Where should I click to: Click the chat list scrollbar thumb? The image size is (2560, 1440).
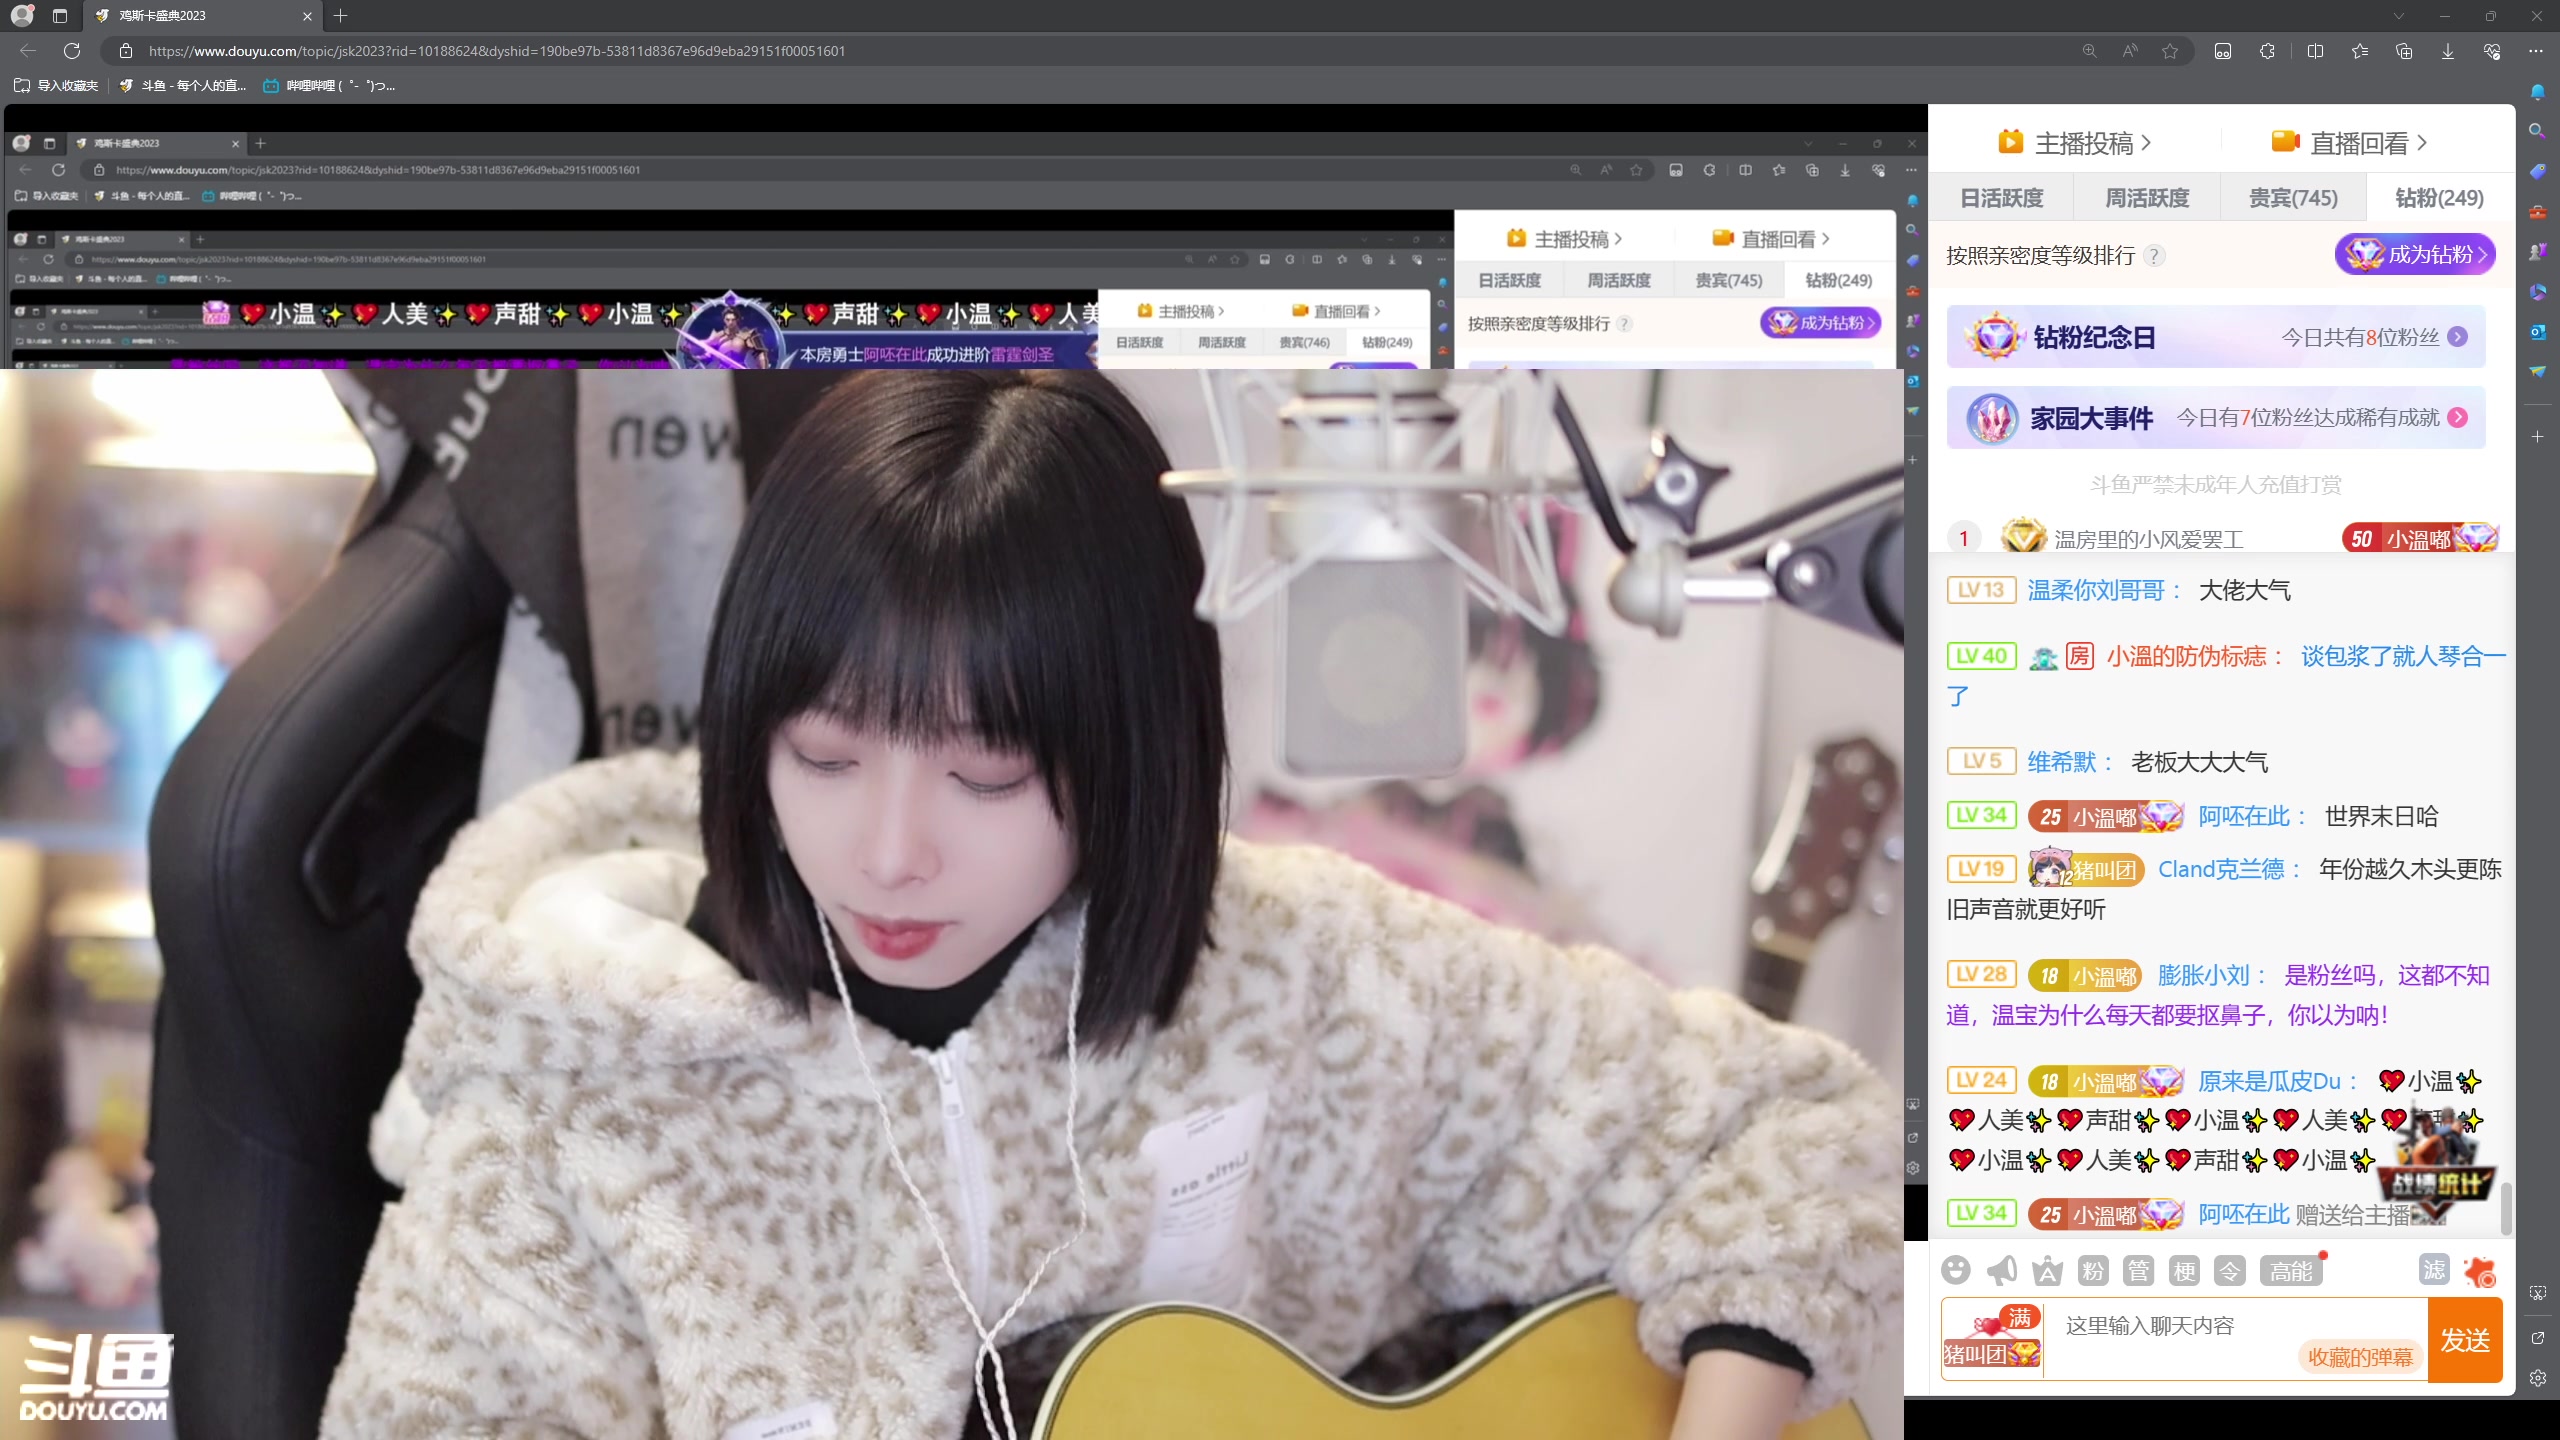(2505, 1208)
